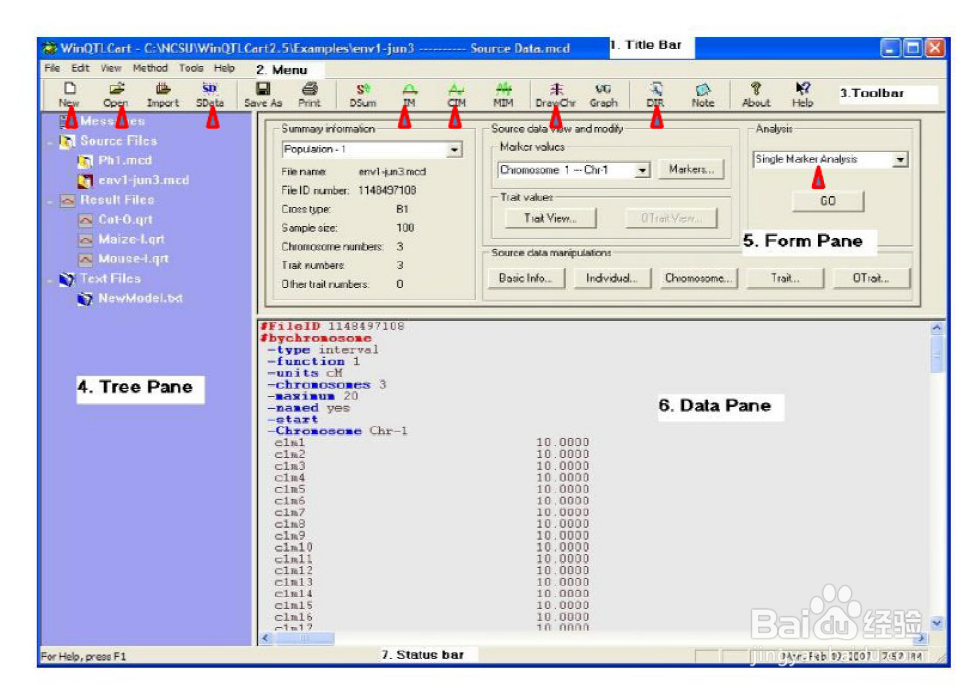Click the Save As toolbar icon
The image size is (978, 688).
[263, 95]
